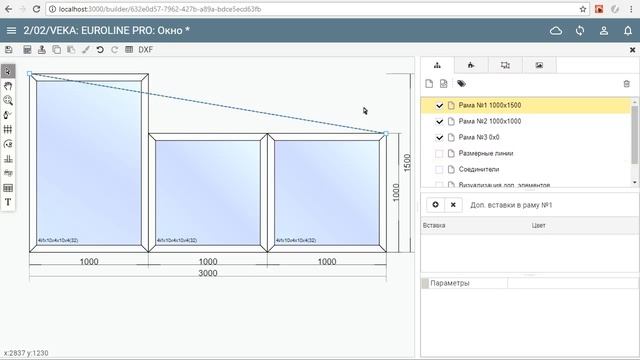Check the Размерные линии checkbox
The height and width of the screenshot is (360, 640).
point(439,153)
